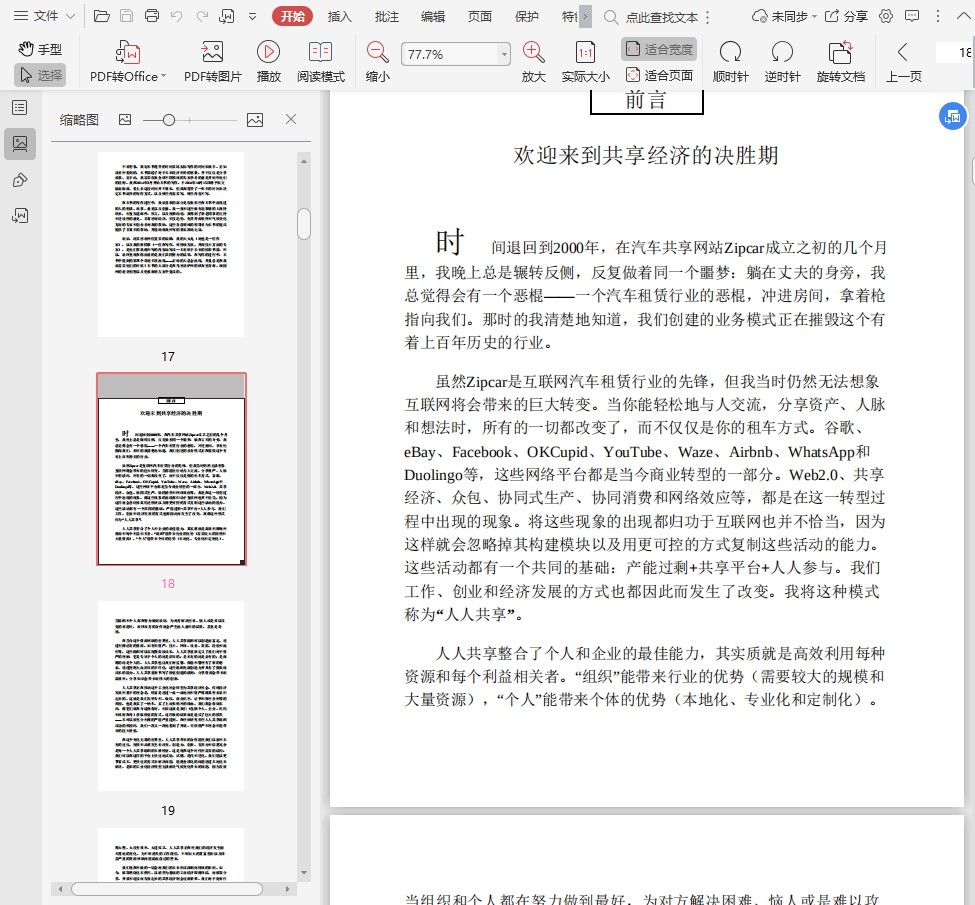Toggle 适合页面 fit page mode
Image resolution: width=975 pixels, height=905 pixels.
[659, 75]
